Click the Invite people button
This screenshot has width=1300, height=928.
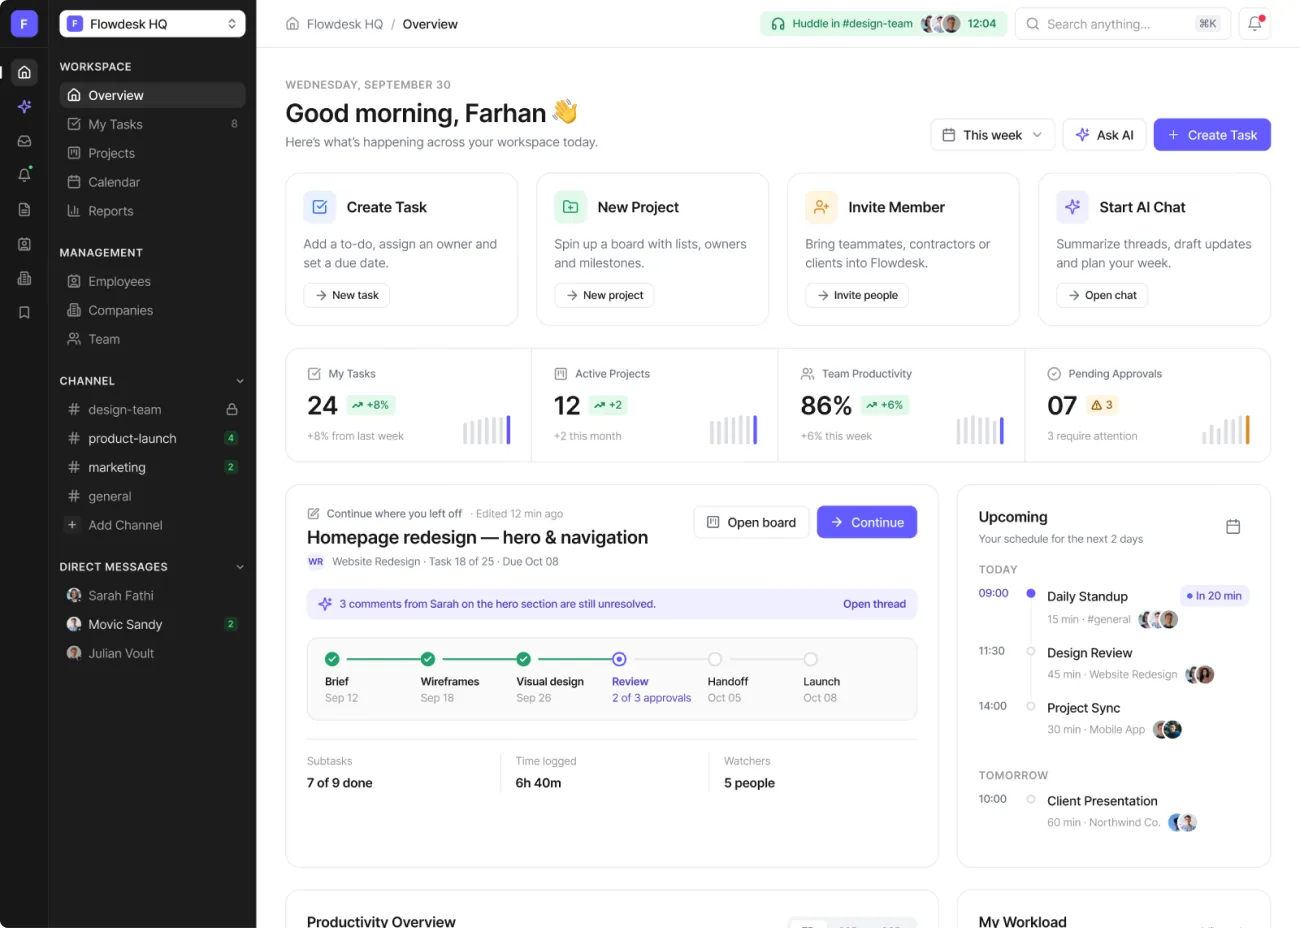[x=857, y=295]
